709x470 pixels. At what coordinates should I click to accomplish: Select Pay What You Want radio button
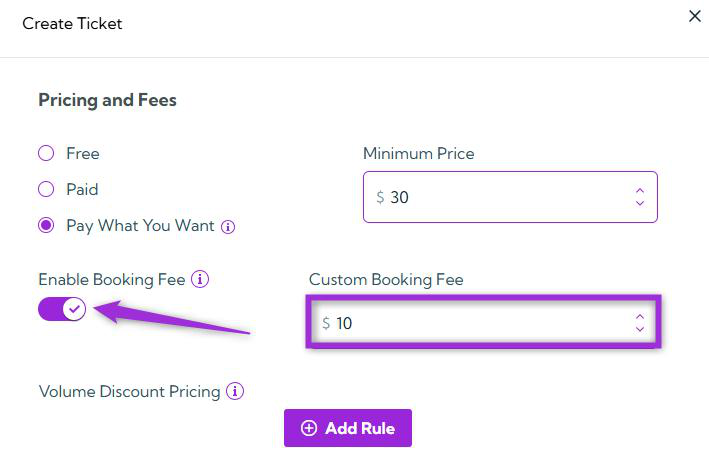[x=46, y=226]
